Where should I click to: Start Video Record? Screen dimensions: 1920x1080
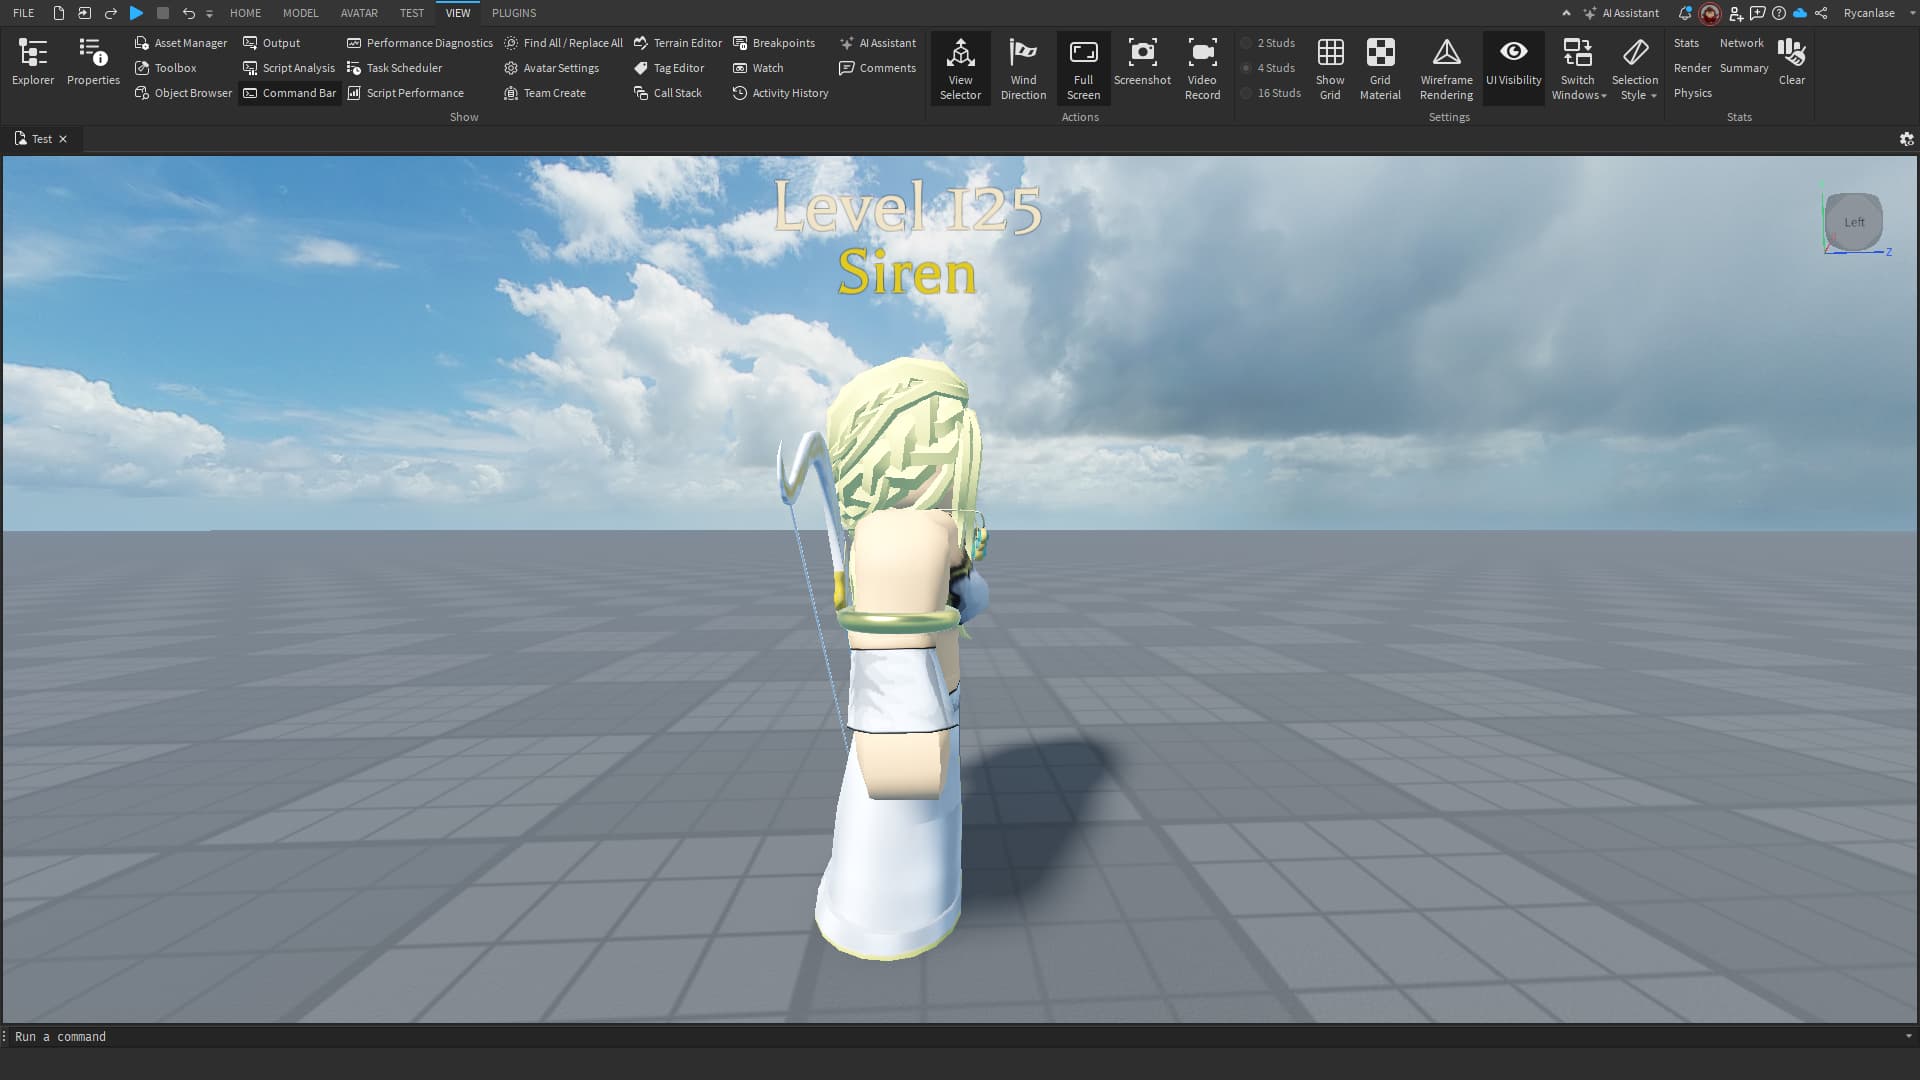pyautogui.click(x=1202, y=68)
